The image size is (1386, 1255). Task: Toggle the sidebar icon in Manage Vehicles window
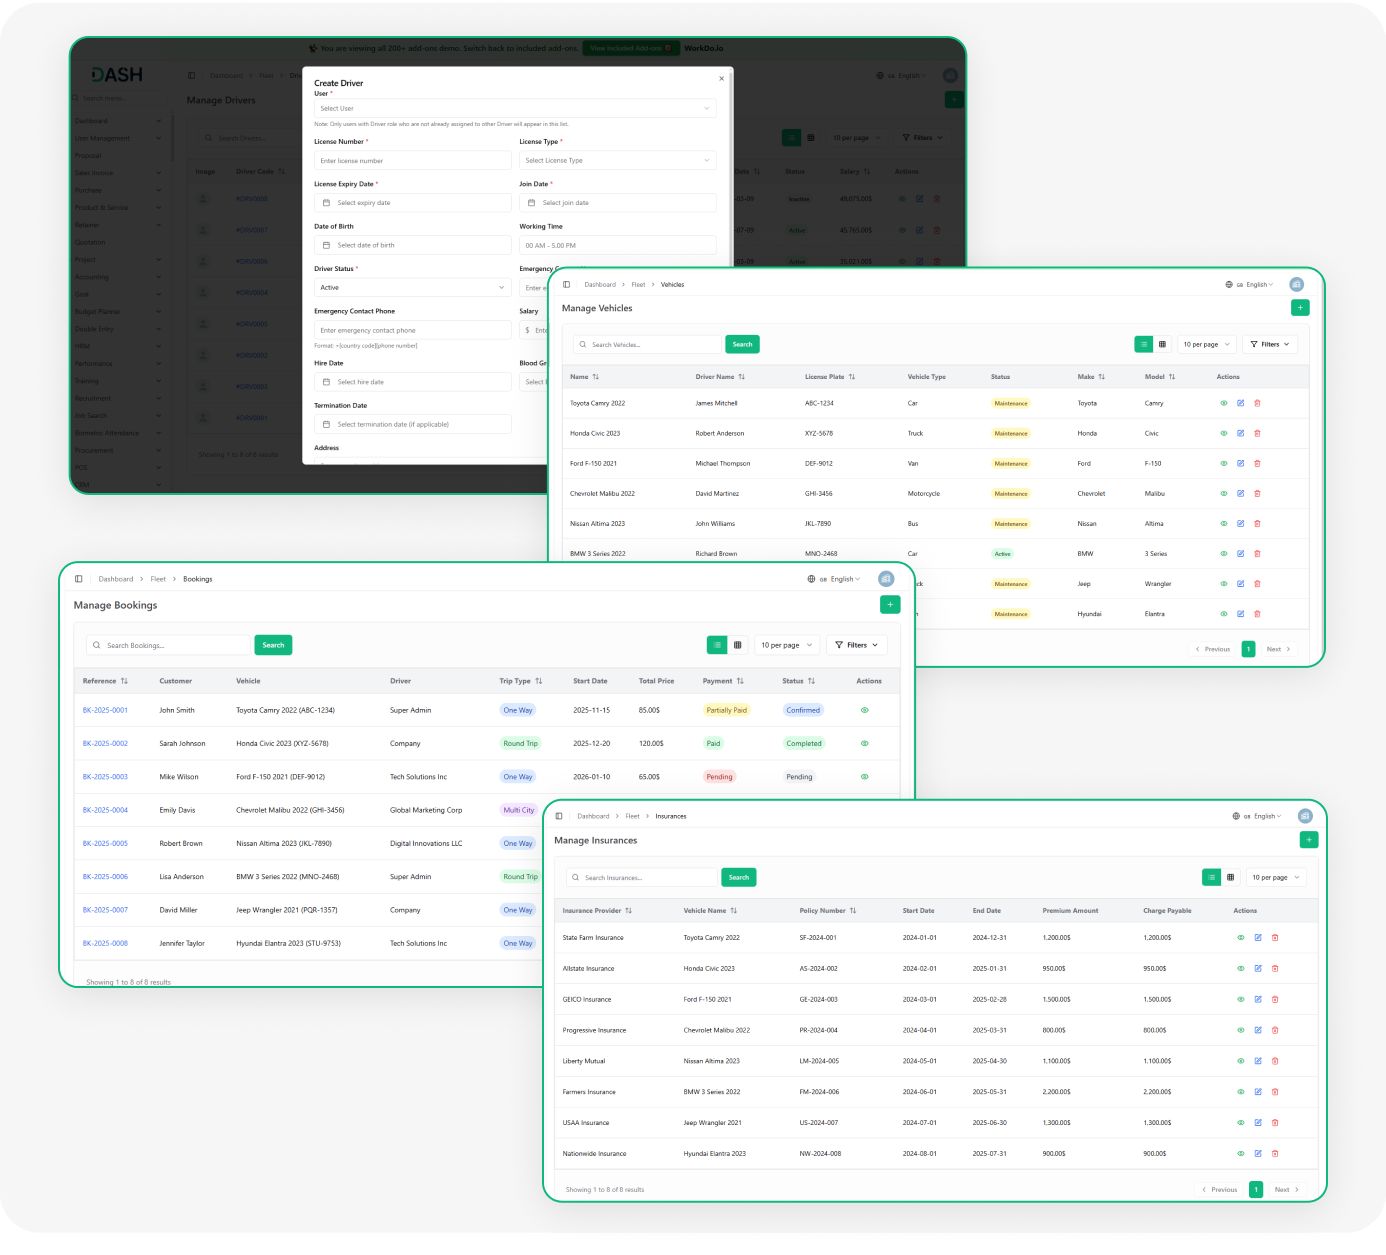click(x=567, y=285)
